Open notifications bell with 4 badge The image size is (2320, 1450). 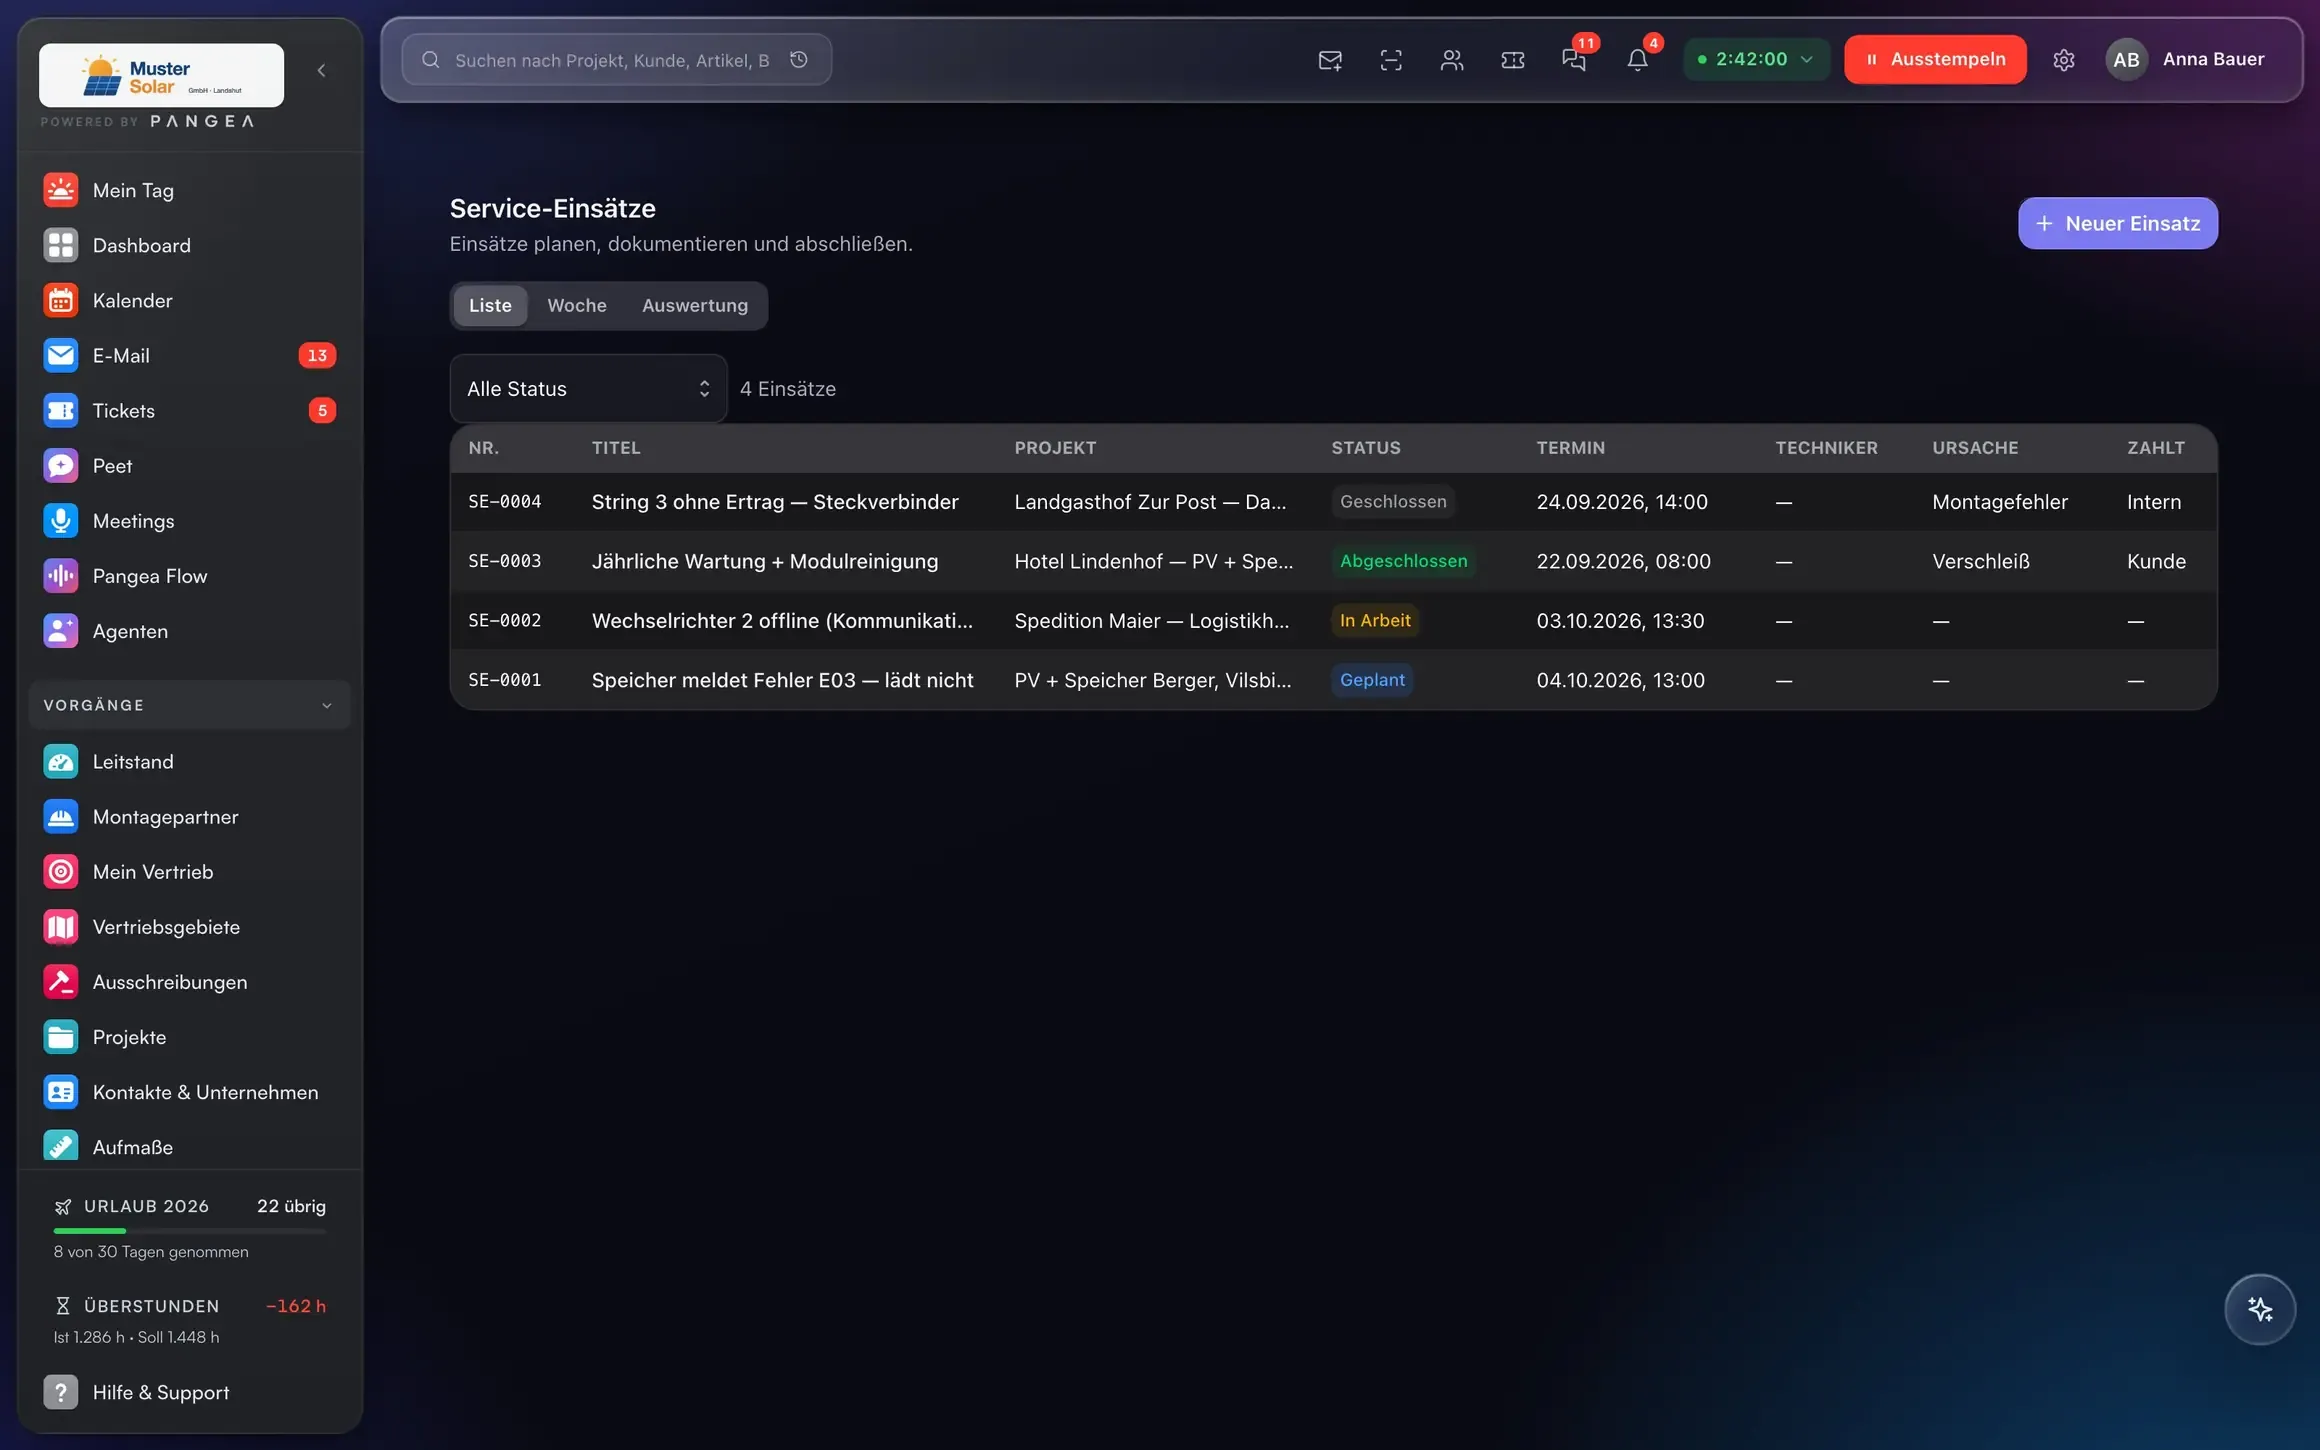click(x=1637, y=60)
